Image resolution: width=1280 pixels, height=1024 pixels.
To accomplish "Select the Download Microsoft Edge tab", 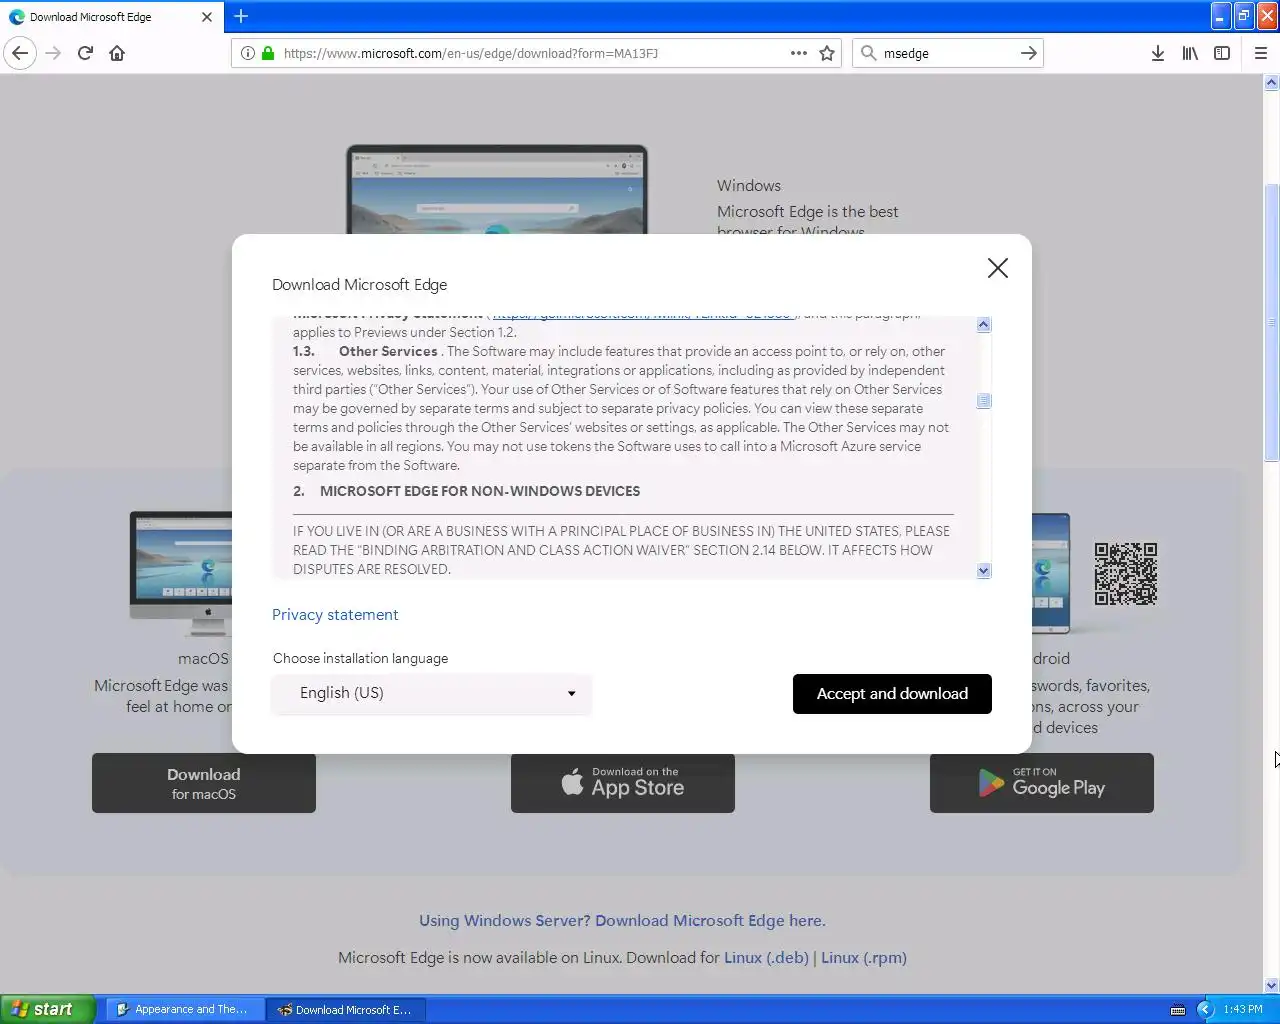I will [x=110, y=17].
